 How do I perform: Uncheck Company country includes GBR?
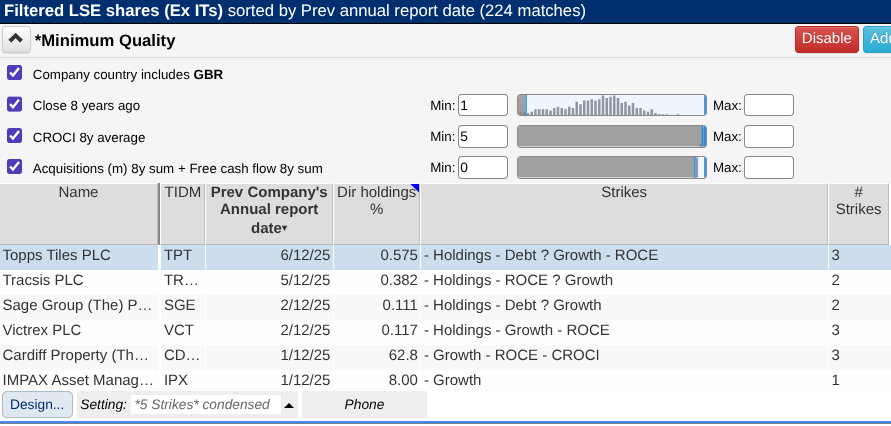14,73
